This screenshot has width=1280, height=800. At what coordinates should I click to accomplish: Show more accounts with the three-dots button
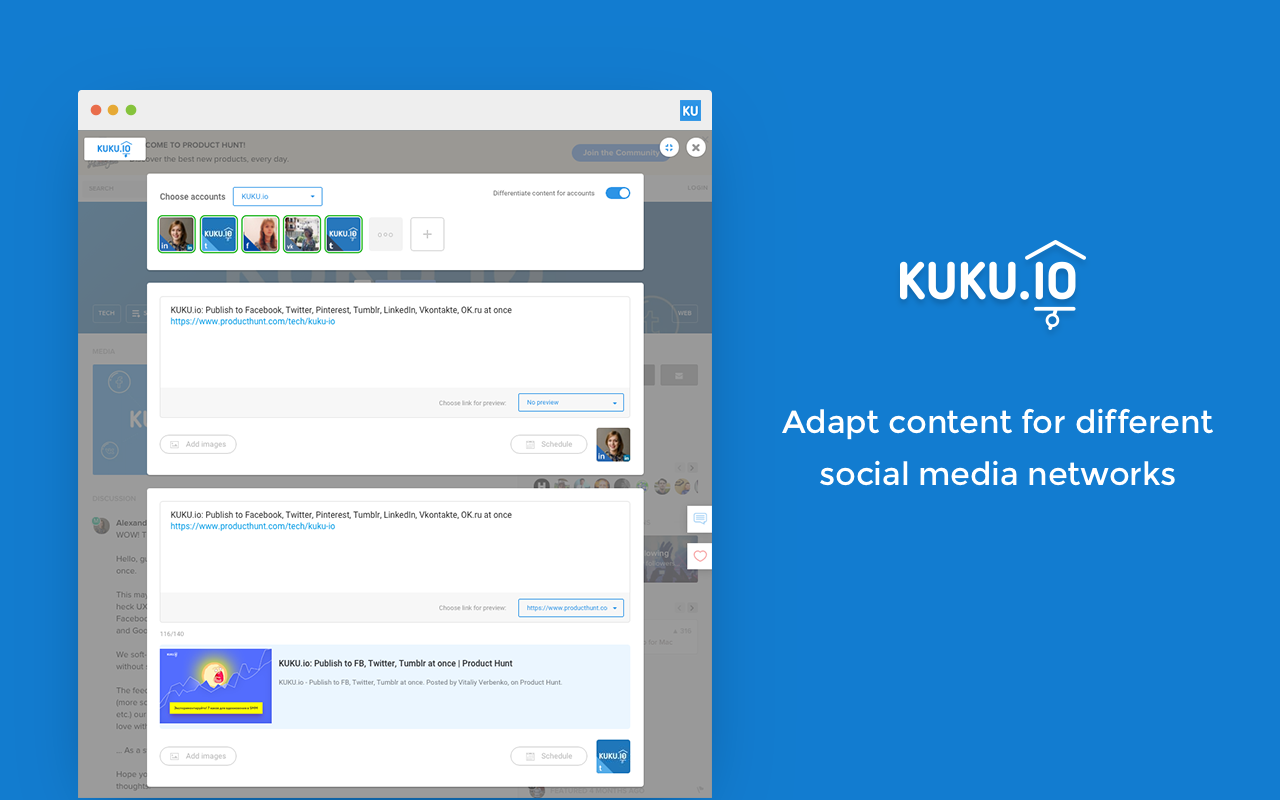[x=386, y=234]
